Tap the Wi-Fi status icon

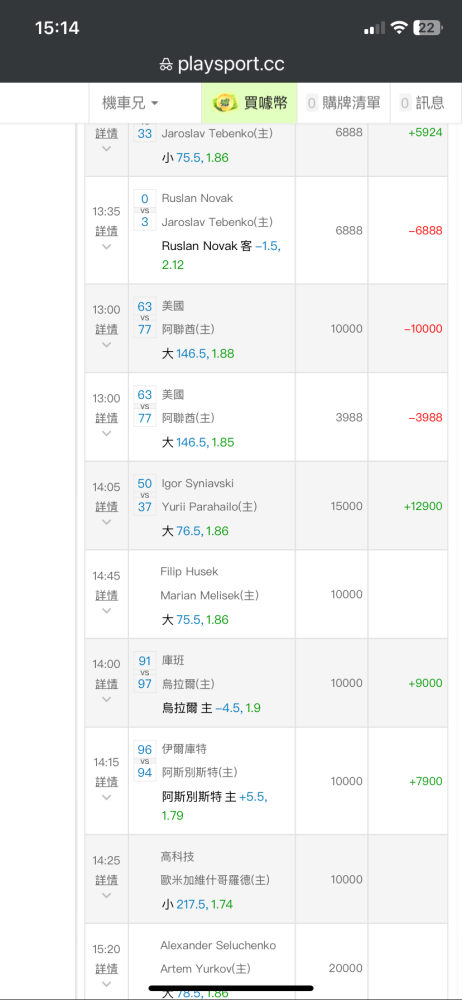click(399, 27)
